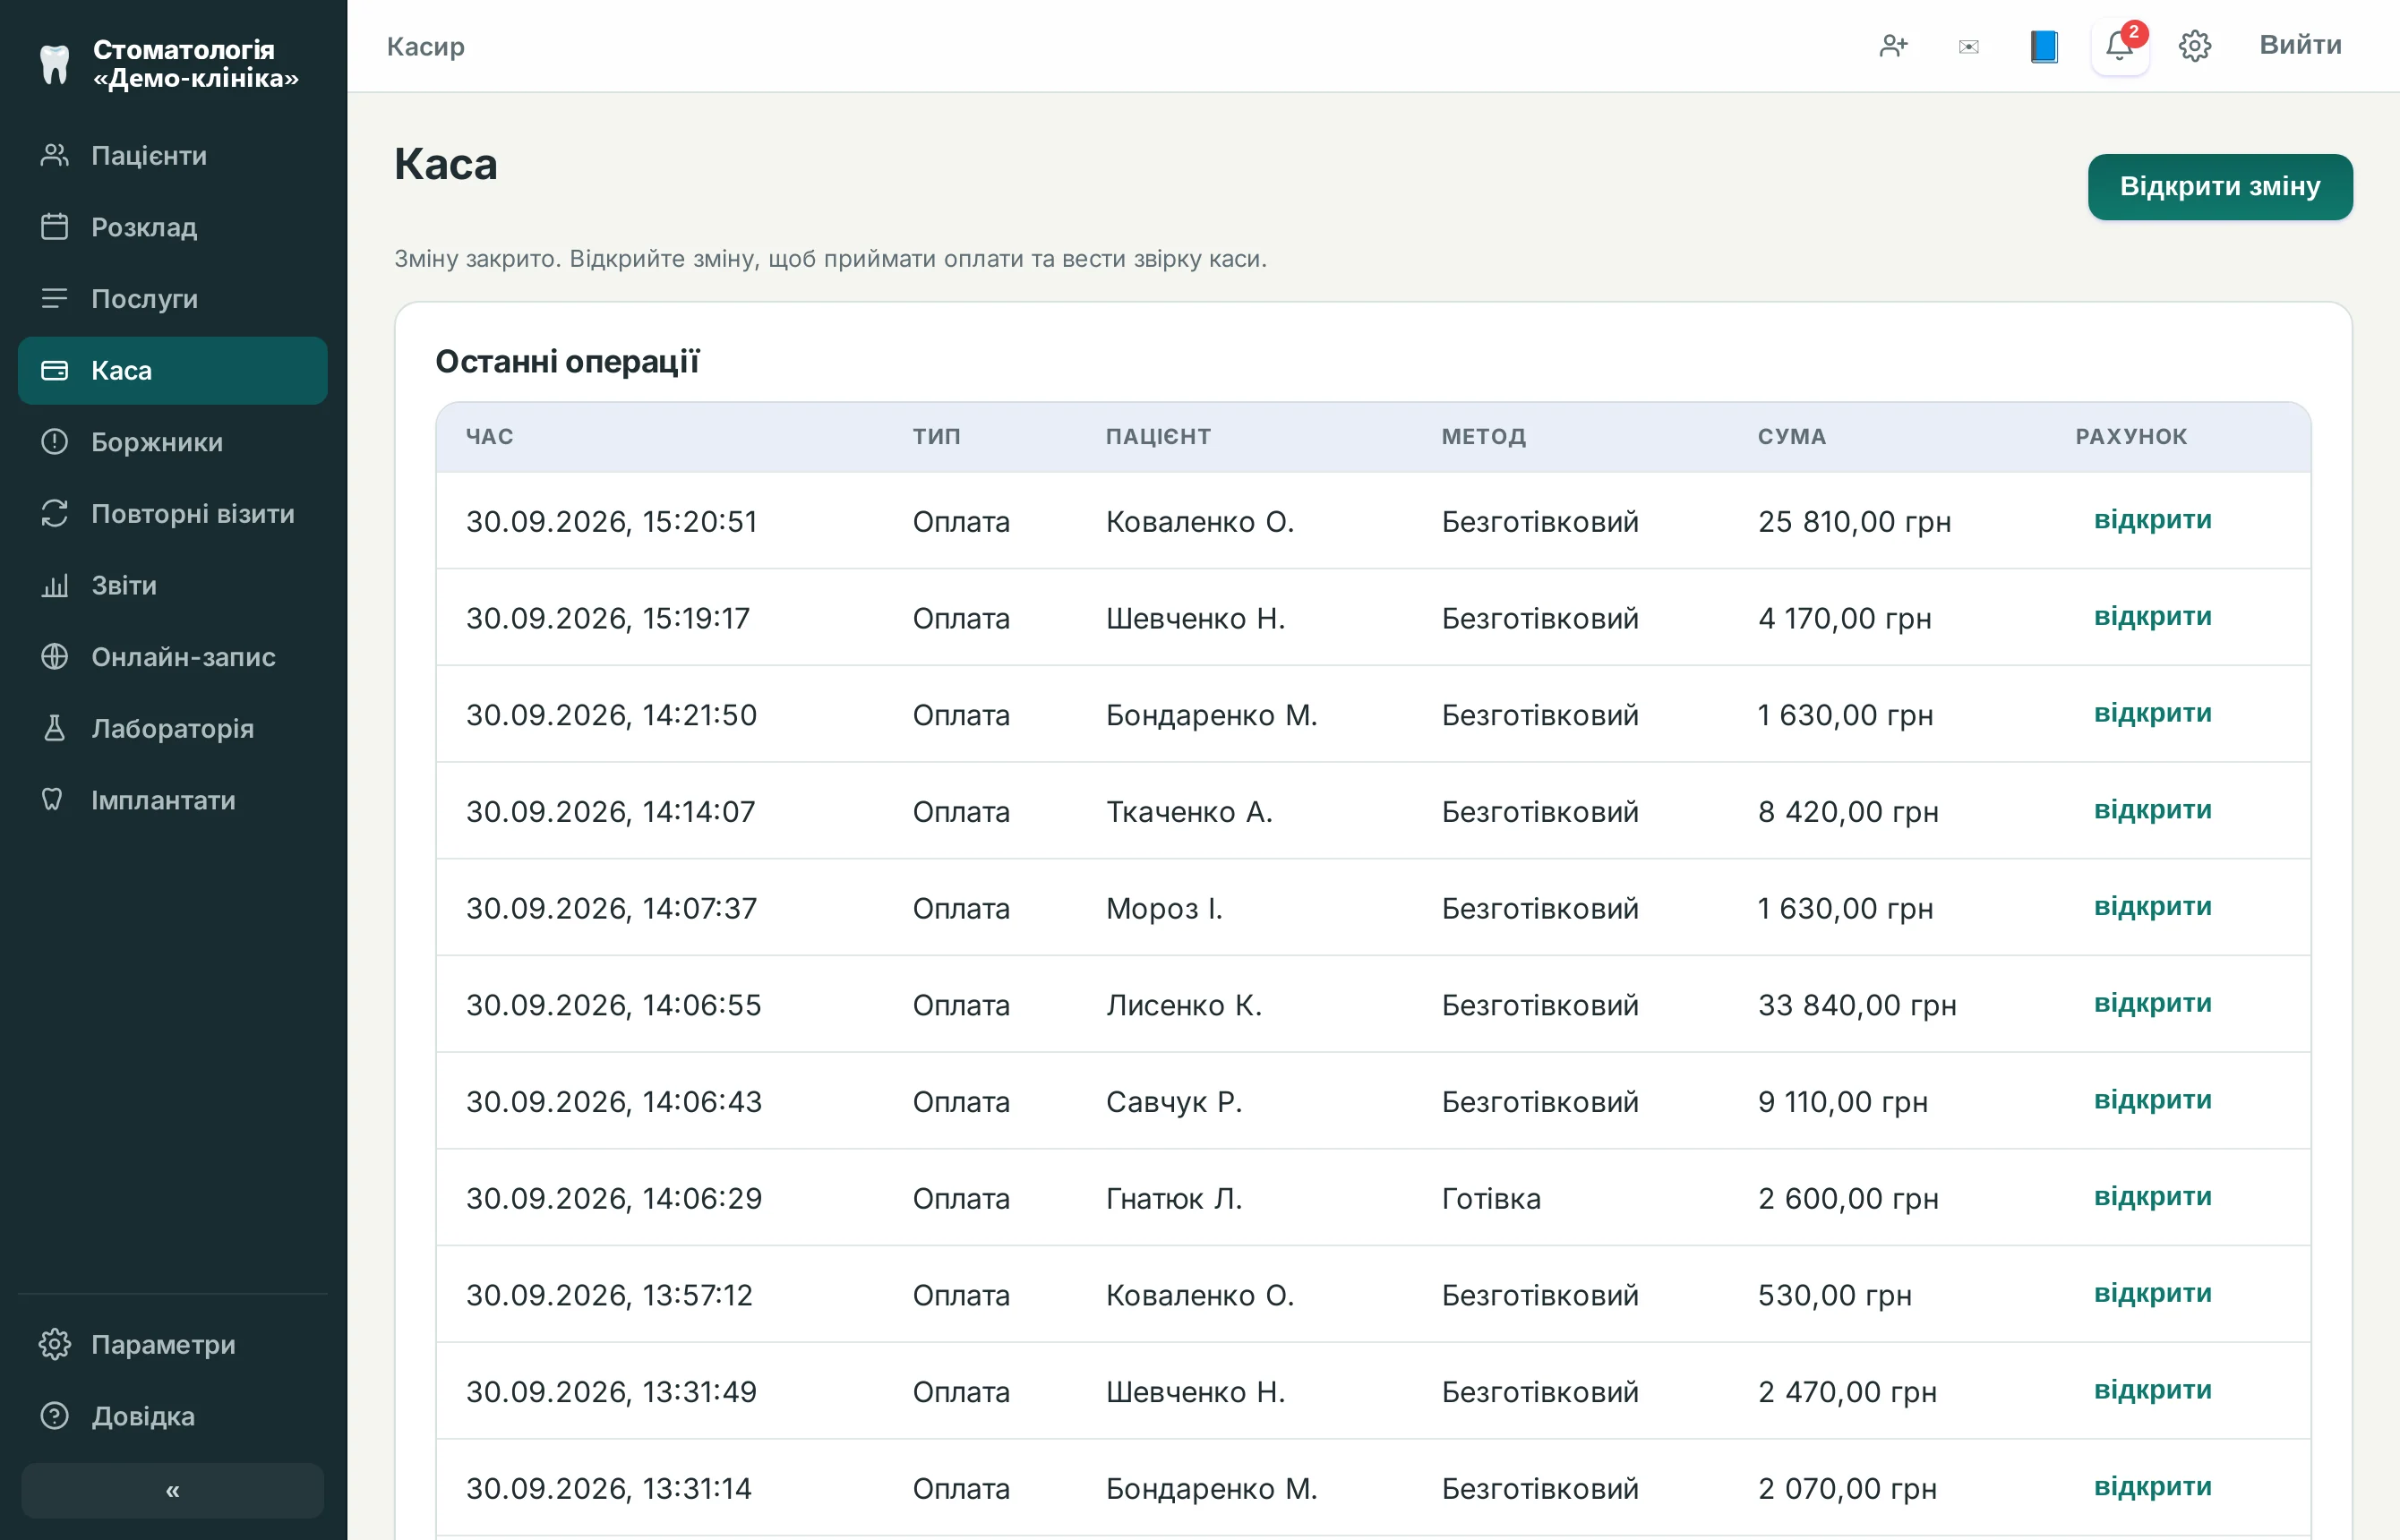This screenshot has height=1540, width=2400.
Task: Open the blue book icon
Action: pyautogui.click(x=2044, y=46)
